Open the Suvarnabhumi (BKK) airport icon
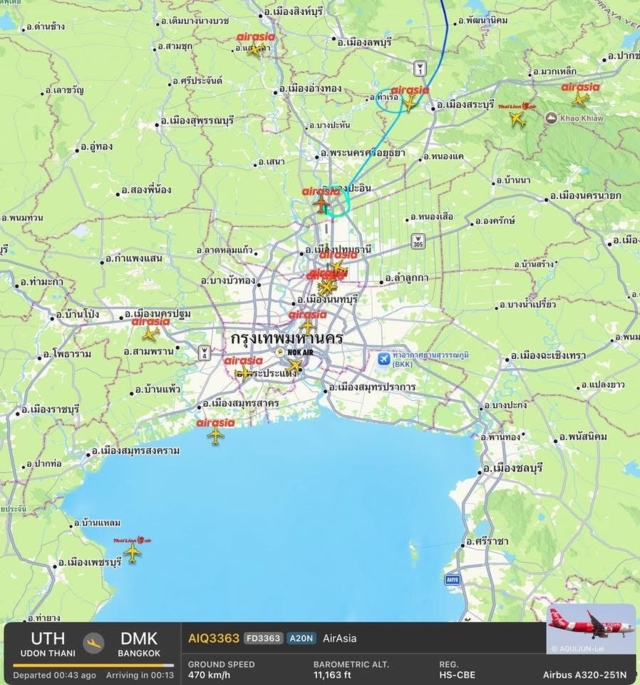Image resolution: width=640 pixels, height=685 pixels. (x=384, y=359)
